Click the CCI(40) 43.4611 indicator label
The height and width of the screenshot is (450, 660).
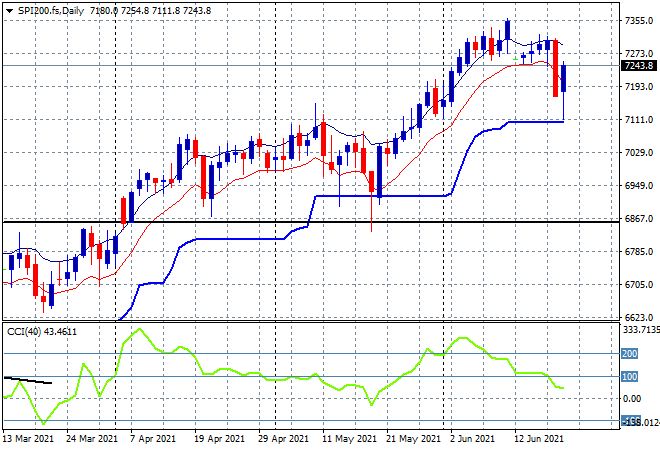click(x=42, y=332)
